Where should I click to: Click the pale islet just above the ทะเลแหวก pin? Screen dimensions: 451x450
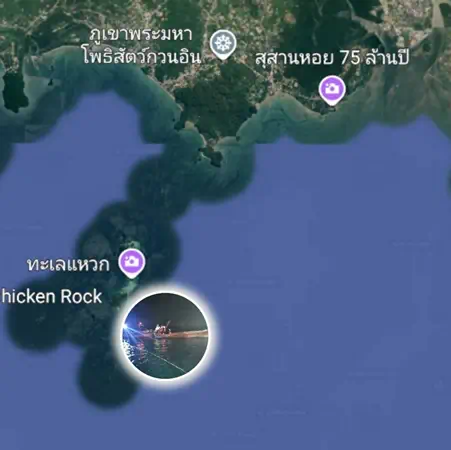[x=133, y=246]
